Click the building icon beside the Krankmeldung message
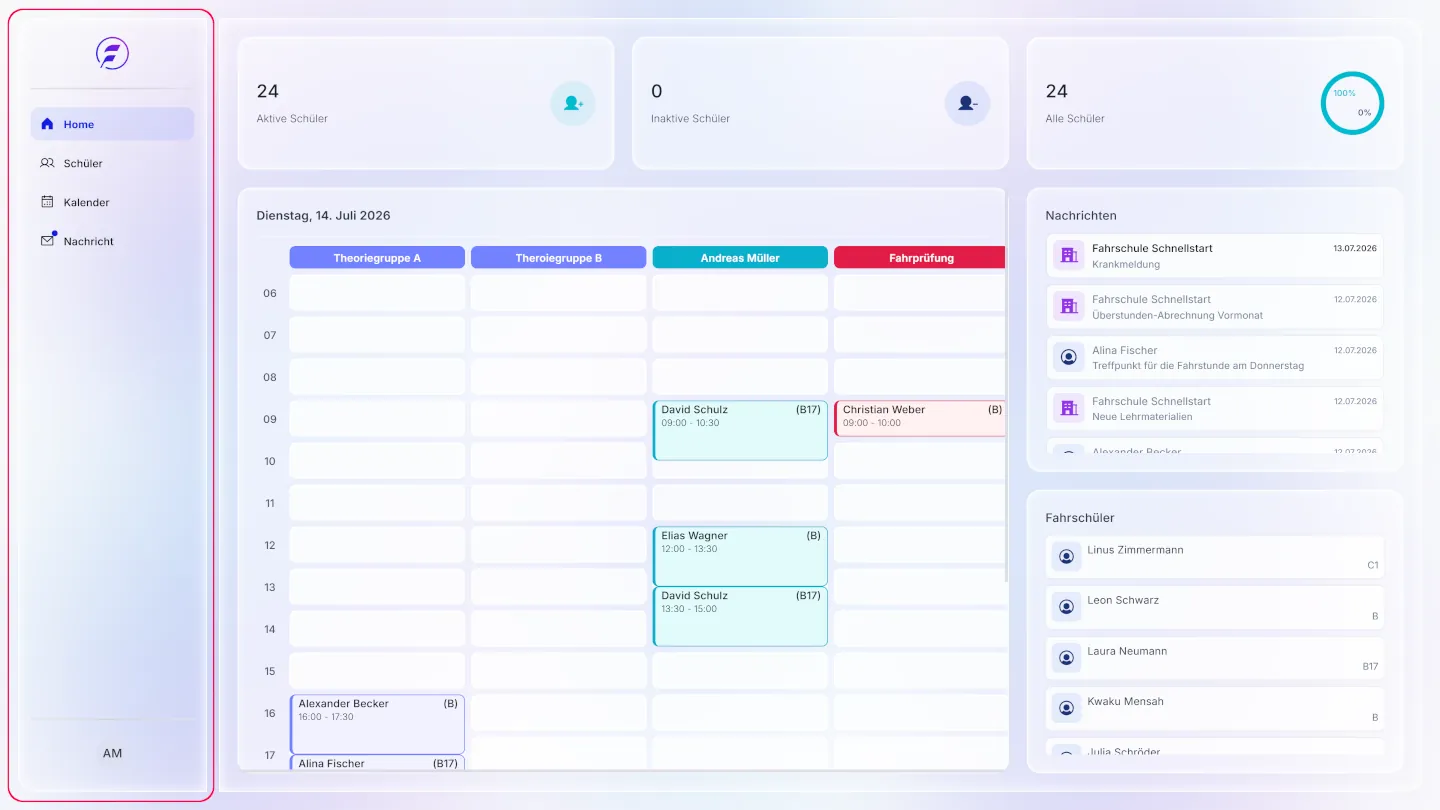 pyautogui.click(x=1068, y=256)
